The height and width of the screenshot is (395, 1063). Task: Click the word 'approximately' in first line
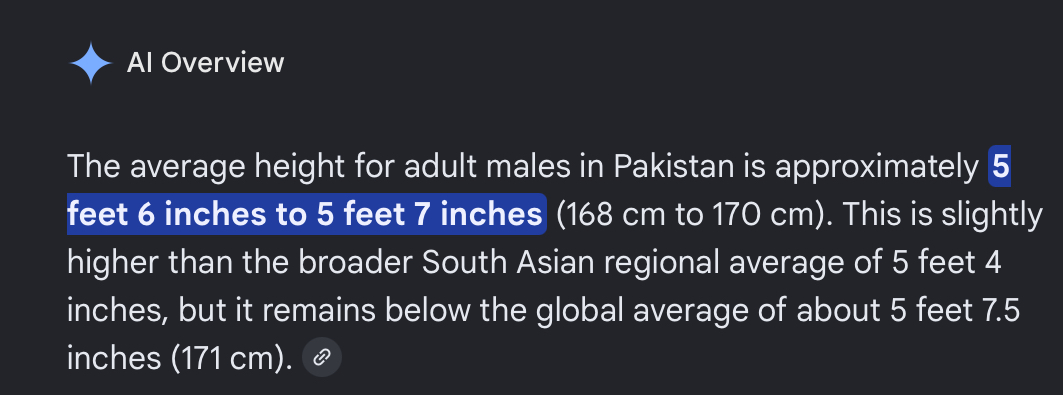pos(877,167)
